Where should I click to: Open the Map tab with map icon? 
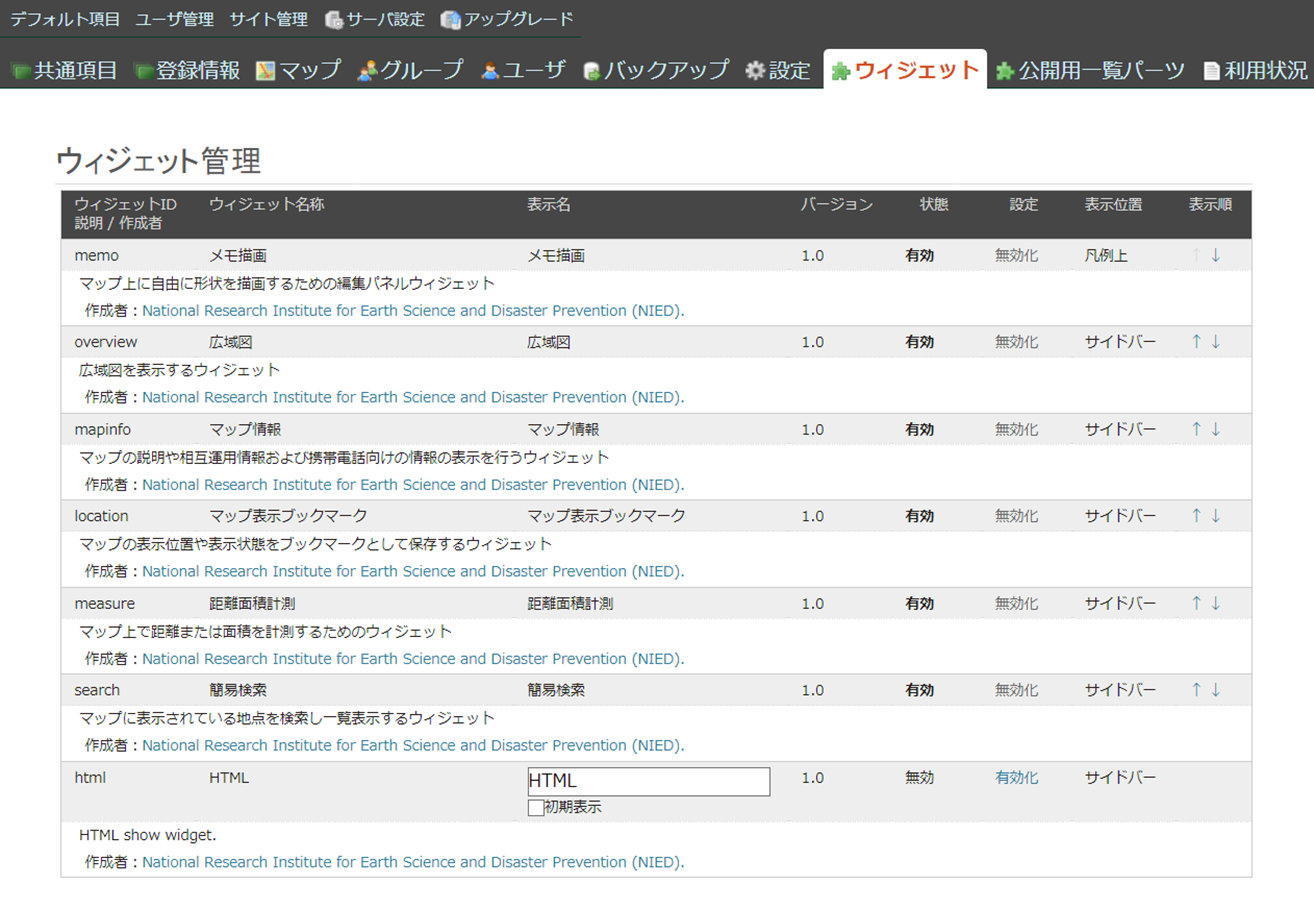265,71
